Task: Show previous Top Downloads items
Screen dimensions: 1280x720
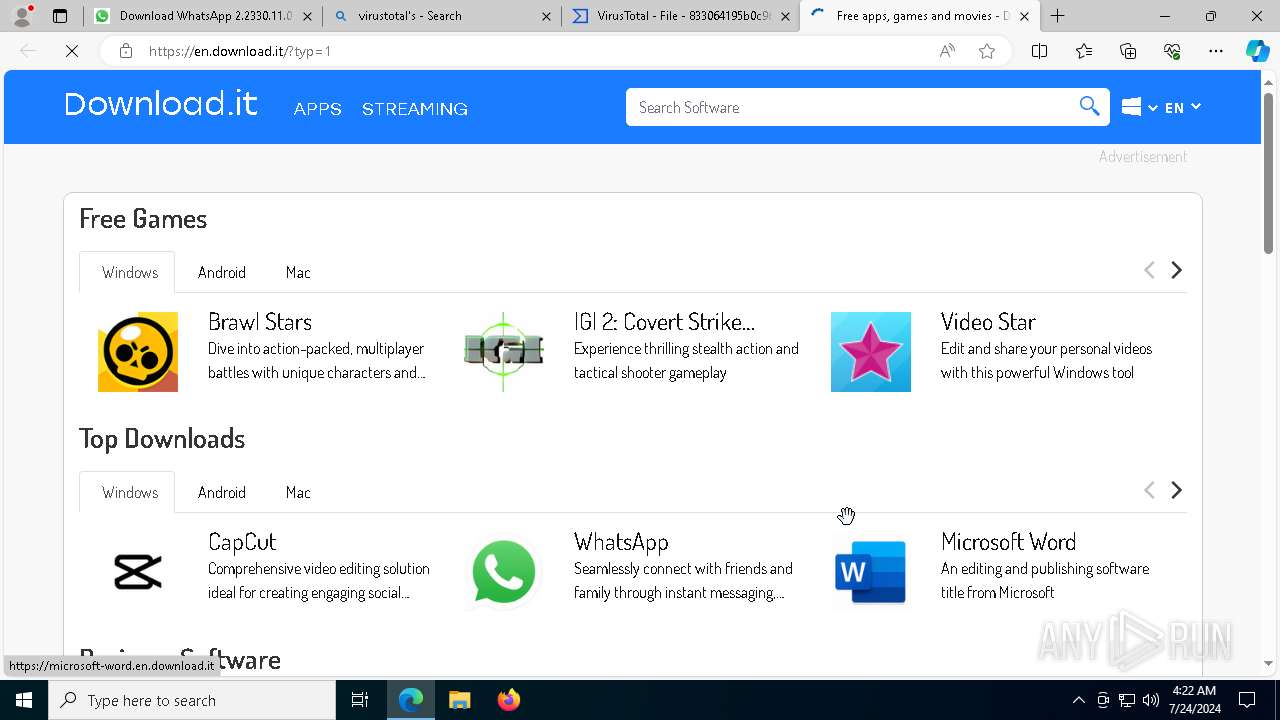Action: click(x=1149, y=490)
